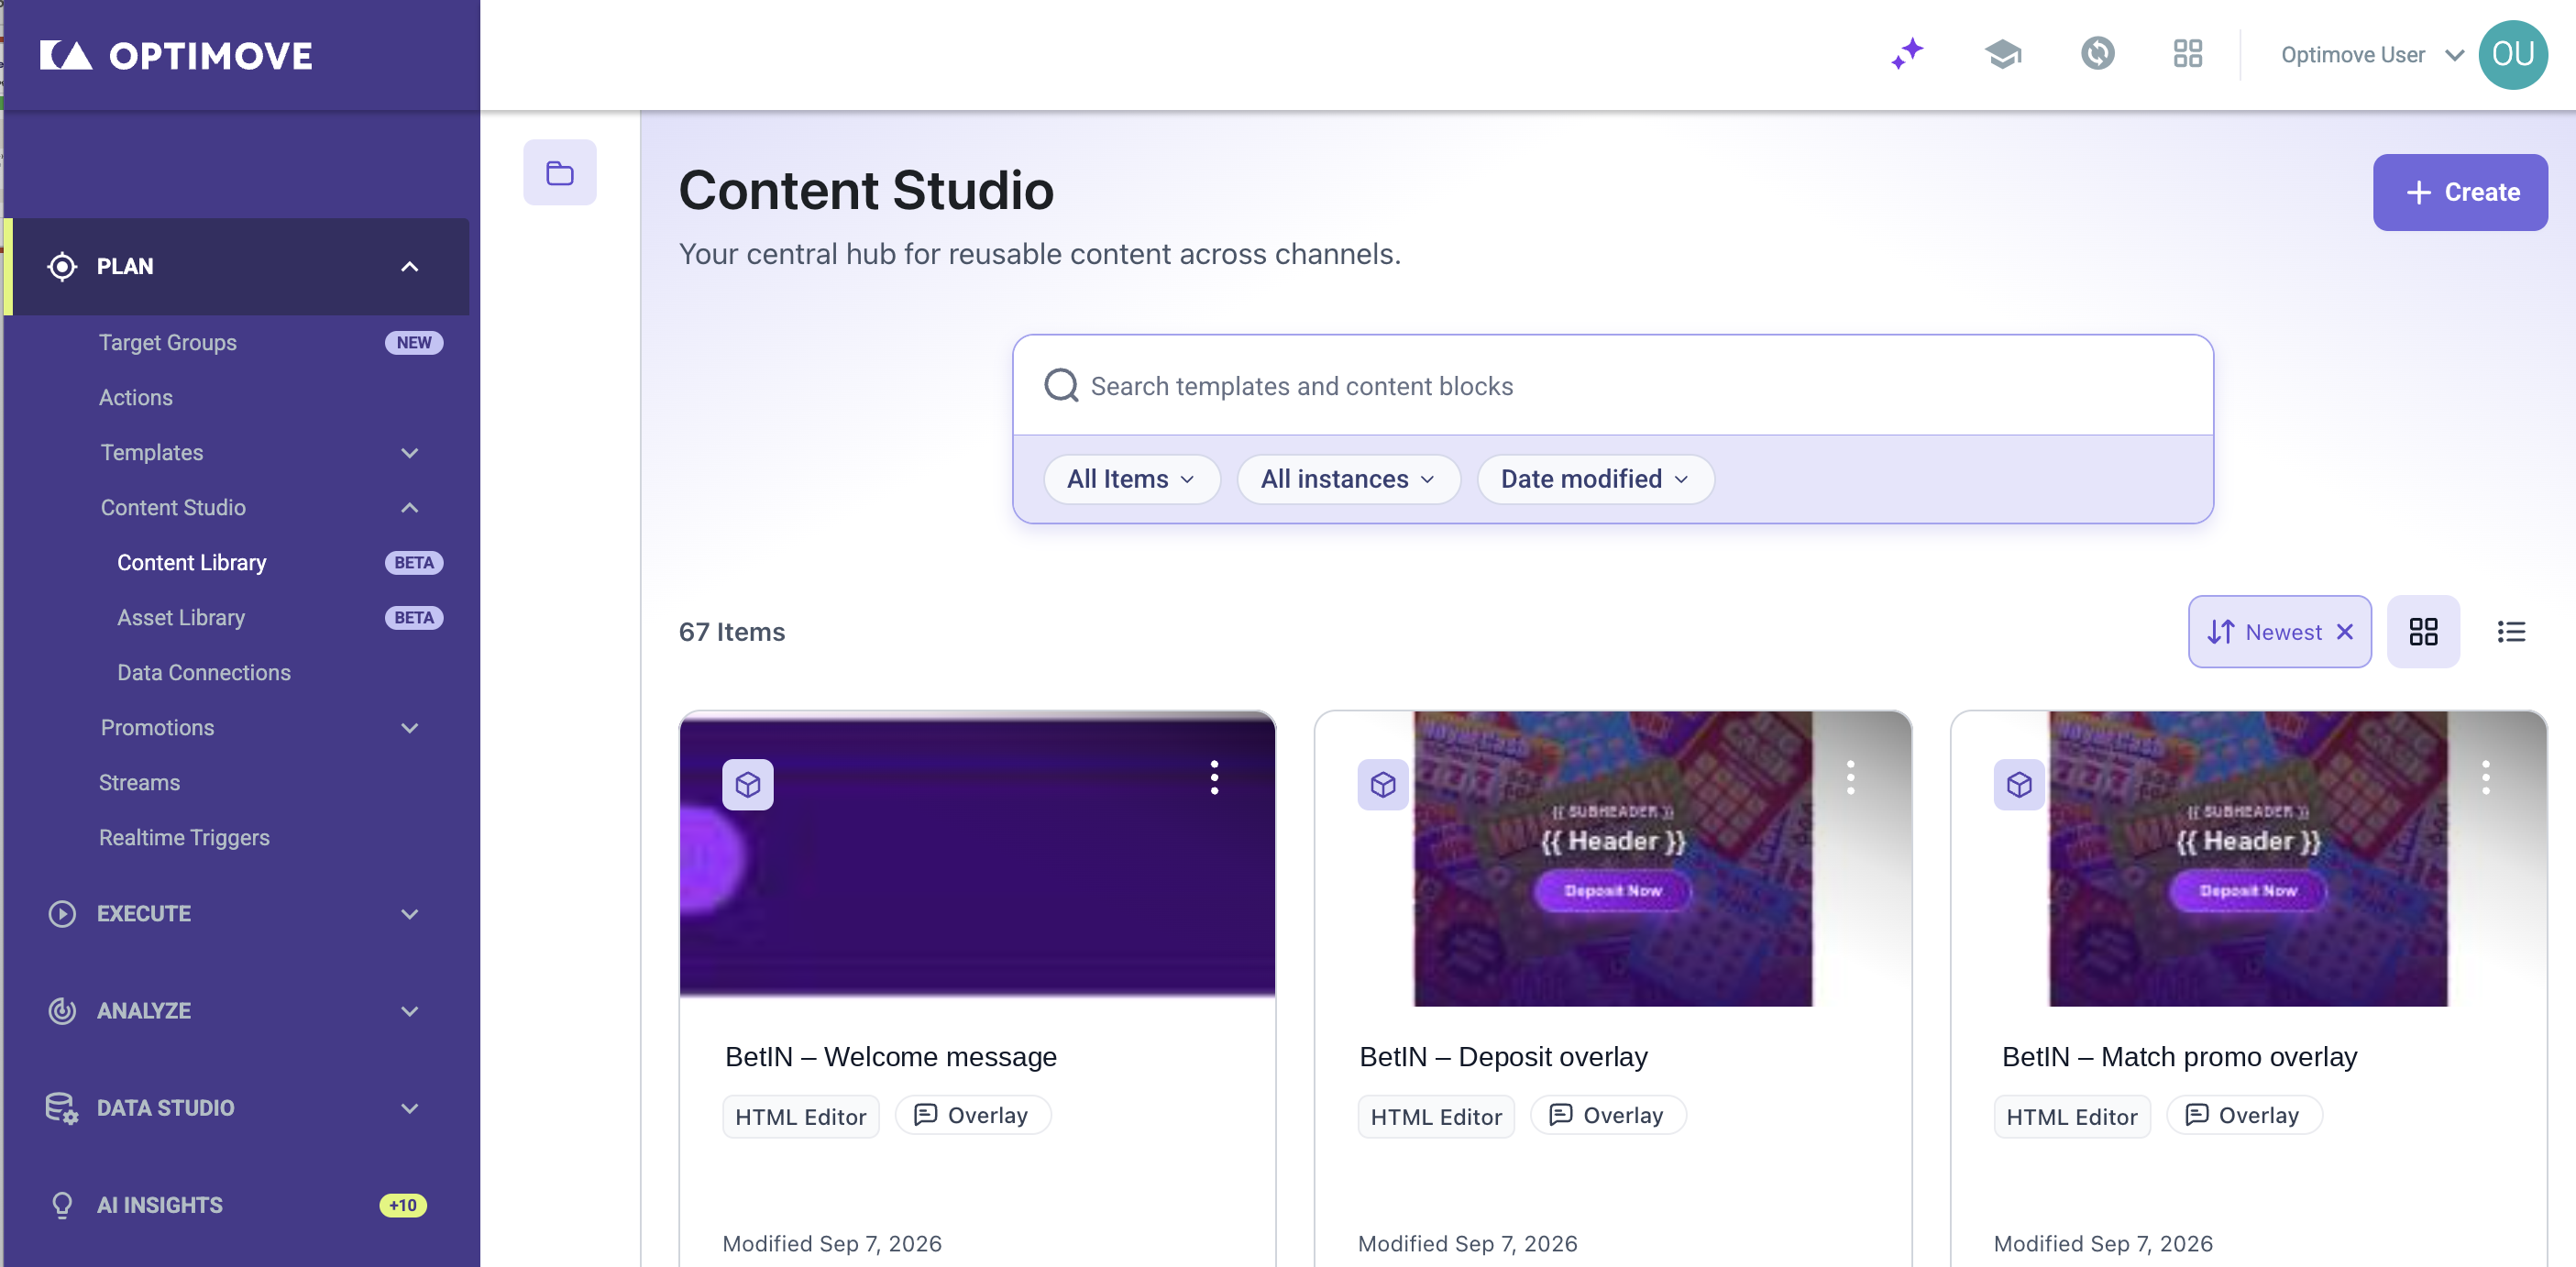Click the Optimove logo
Image resolution: width=2576 pixels, height=1267 pixels.
pyautogui.click(x=176, y=55)
